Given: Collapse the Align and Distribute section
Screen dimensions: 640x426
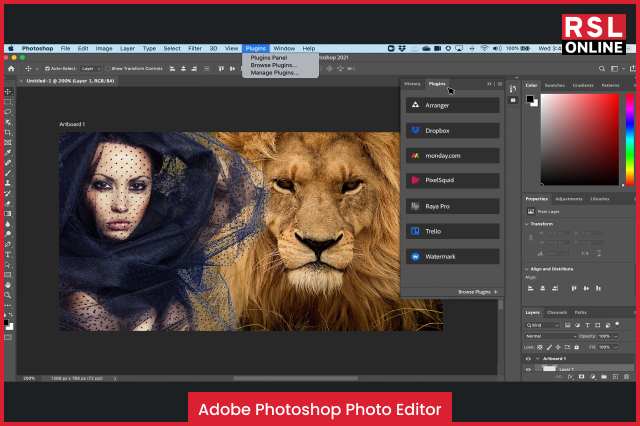Looking at the screenshot, I should 527,269.
